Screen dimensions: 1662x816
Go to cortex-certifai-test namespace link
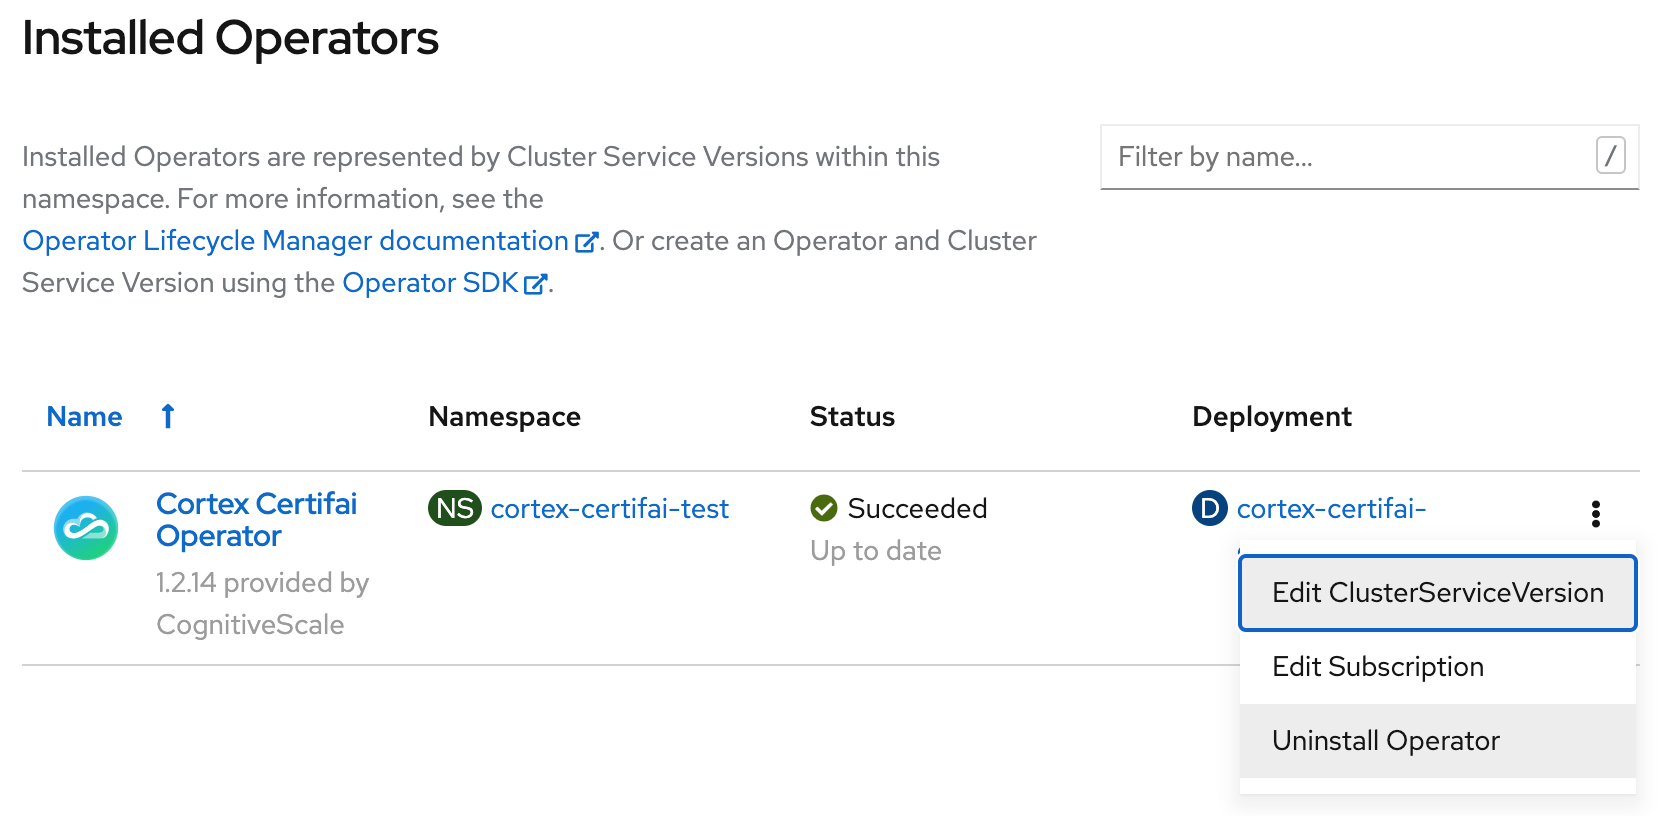pyautogui.click(x=610, y=509)
